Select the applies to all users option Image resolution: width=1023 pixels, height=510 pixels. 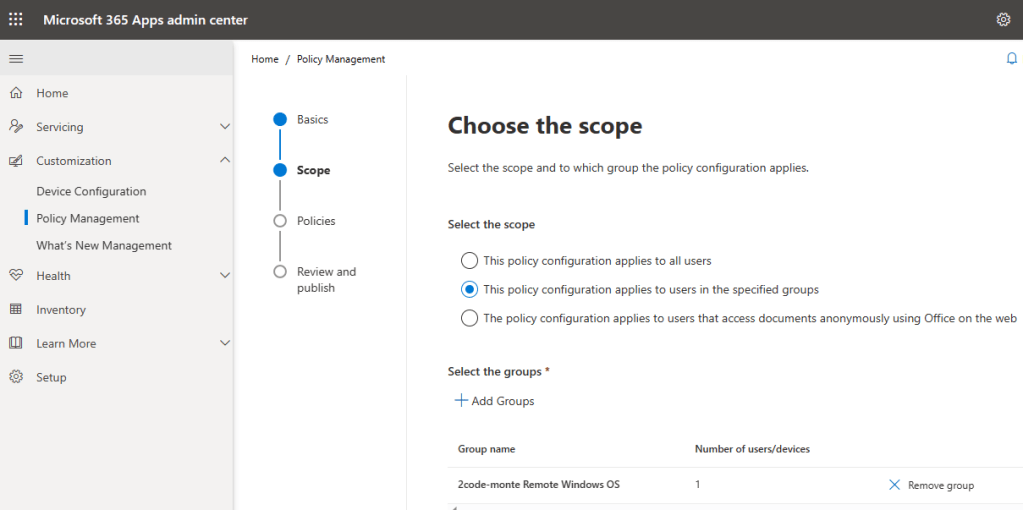click(x=469, y=261)
